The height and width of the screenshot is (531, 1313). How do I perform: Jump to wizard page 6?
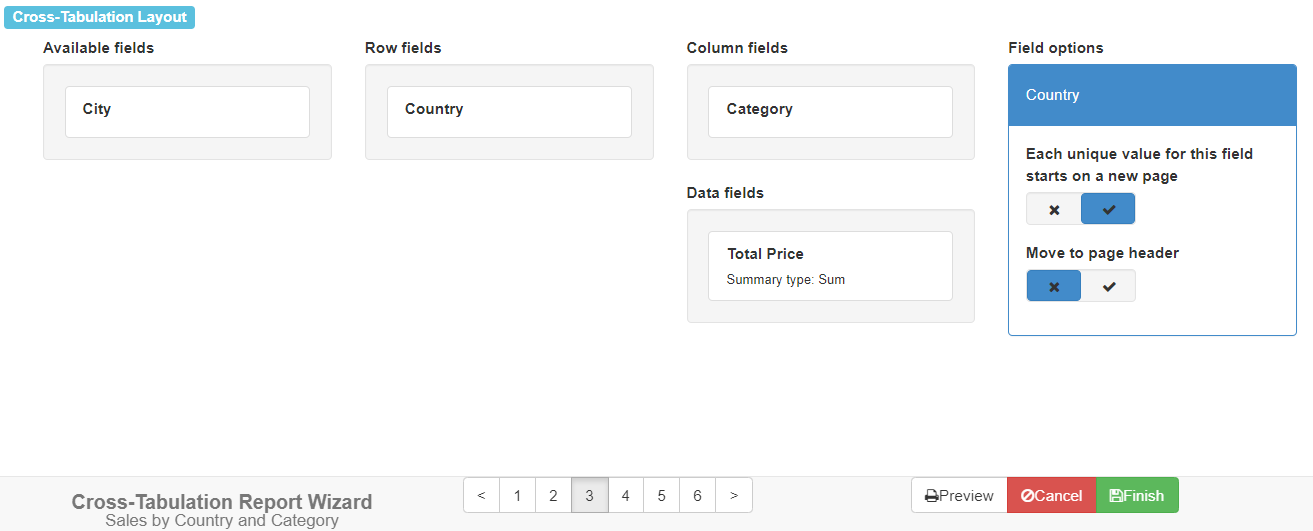[x=697, y=495]
